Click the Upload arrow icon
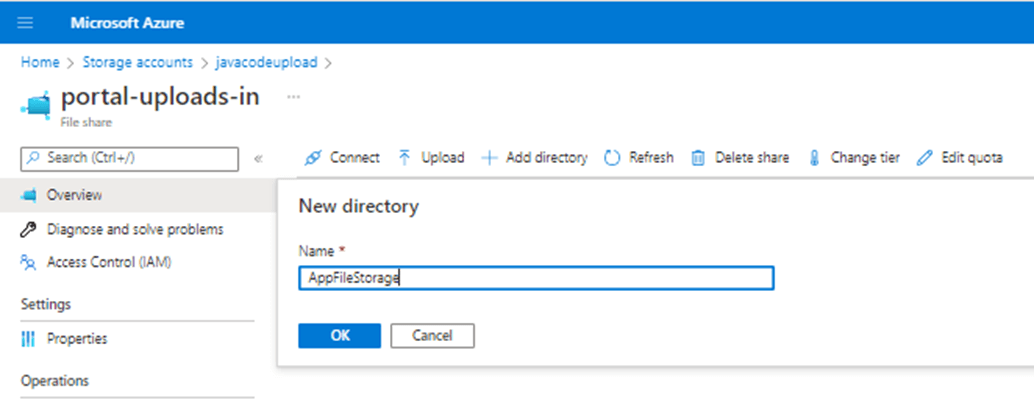The image size is (1034, 403). click(x=405, y=158)
